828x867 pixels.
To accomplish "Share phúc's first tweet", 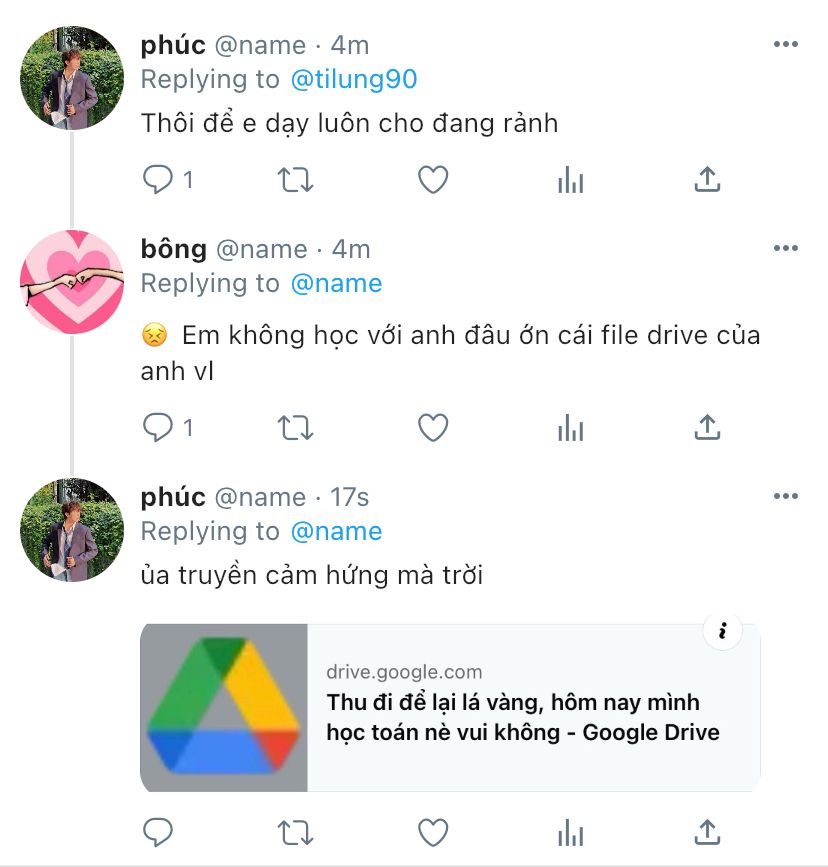I will click(x=707, y=180).
